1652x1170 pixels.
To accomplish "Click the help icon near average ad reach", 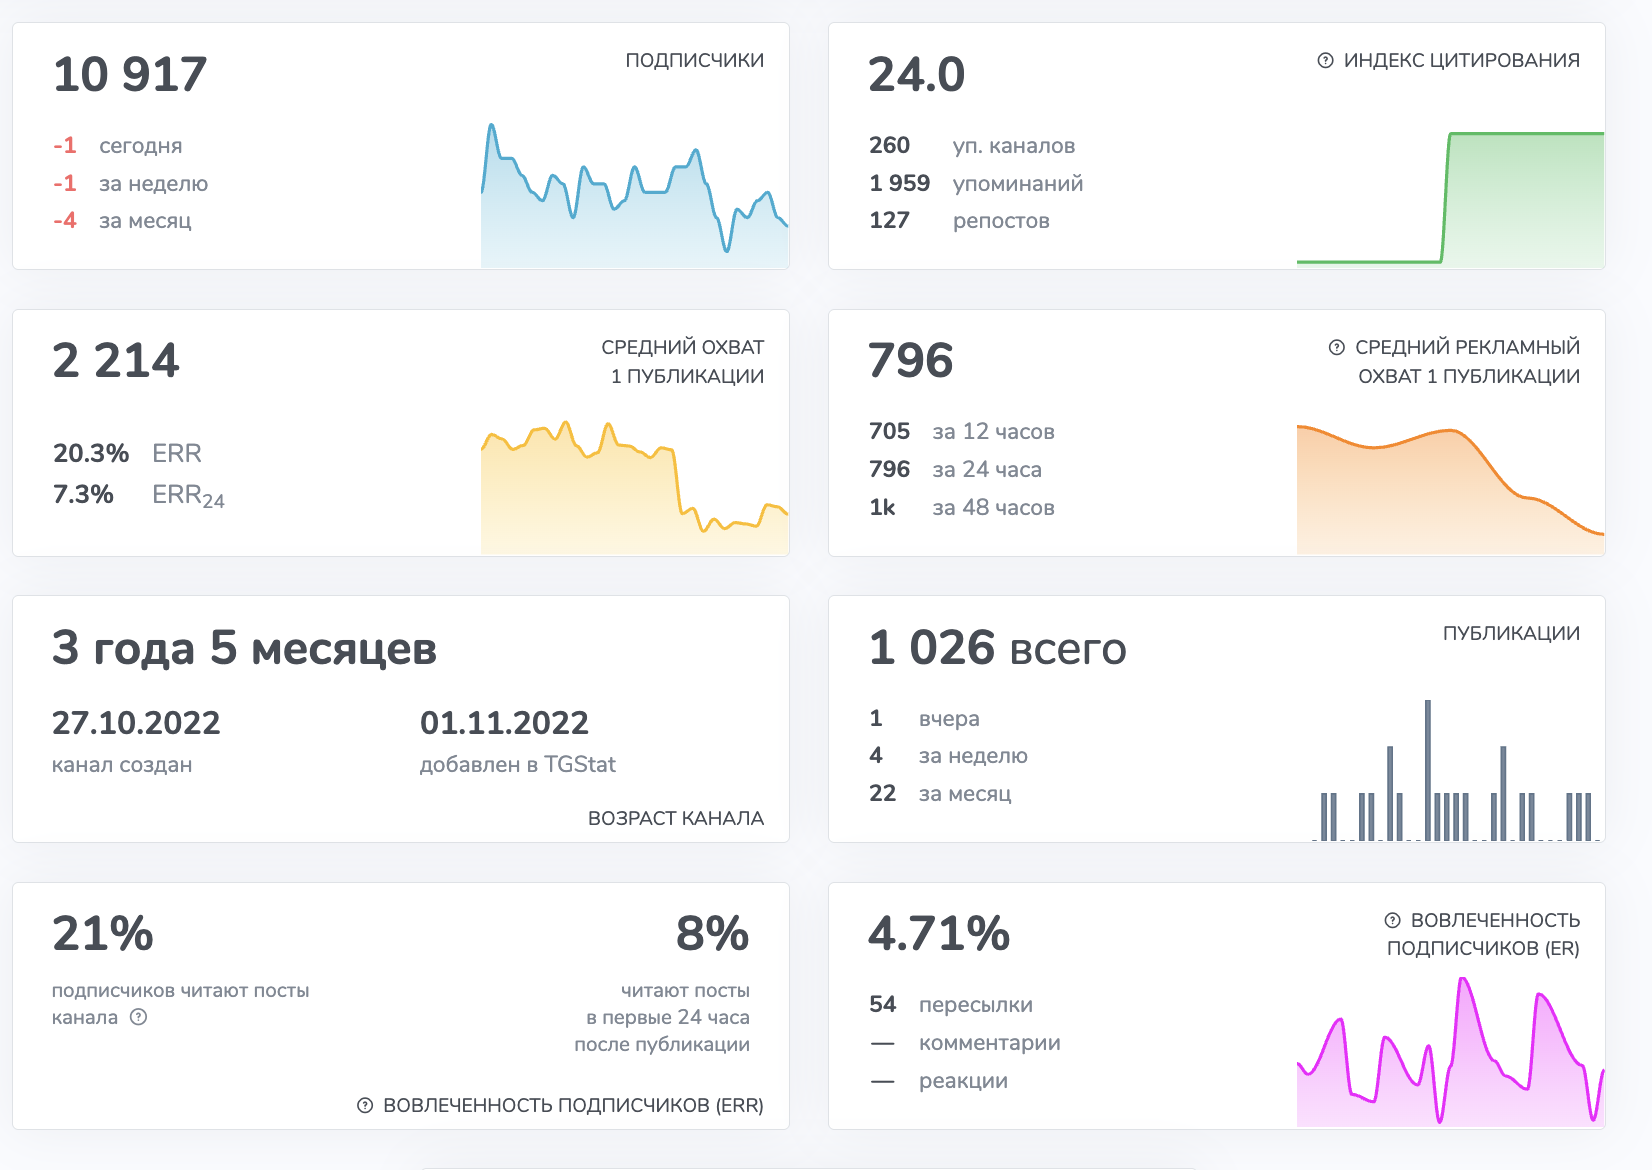I will [1334, 347].
